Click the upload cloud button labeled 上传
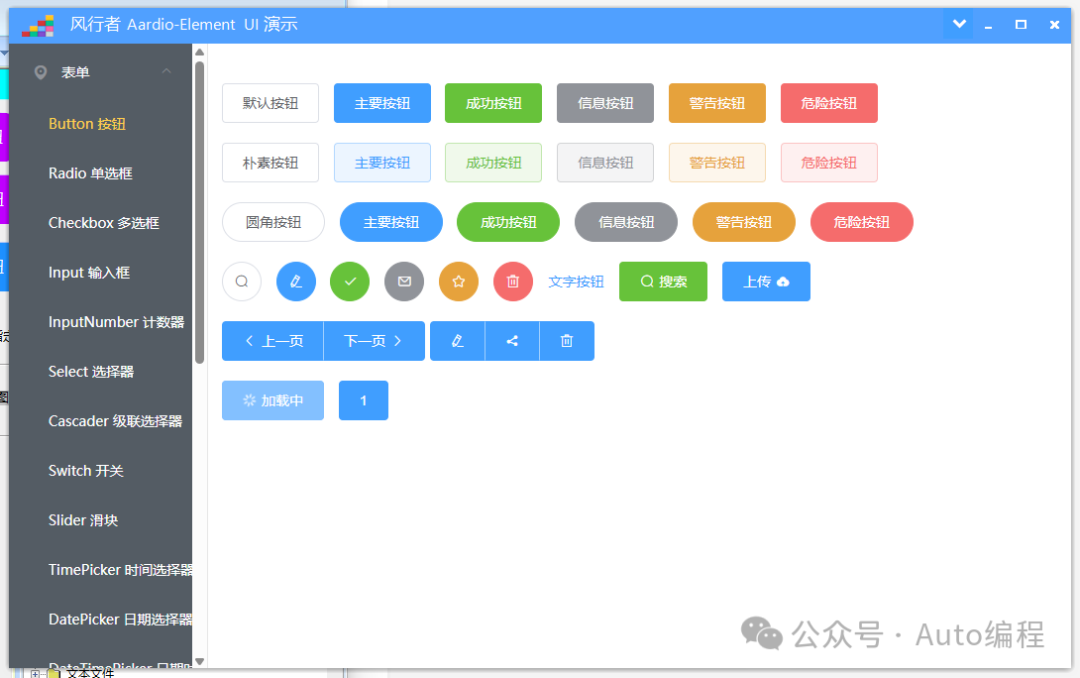 click(766, 281)
